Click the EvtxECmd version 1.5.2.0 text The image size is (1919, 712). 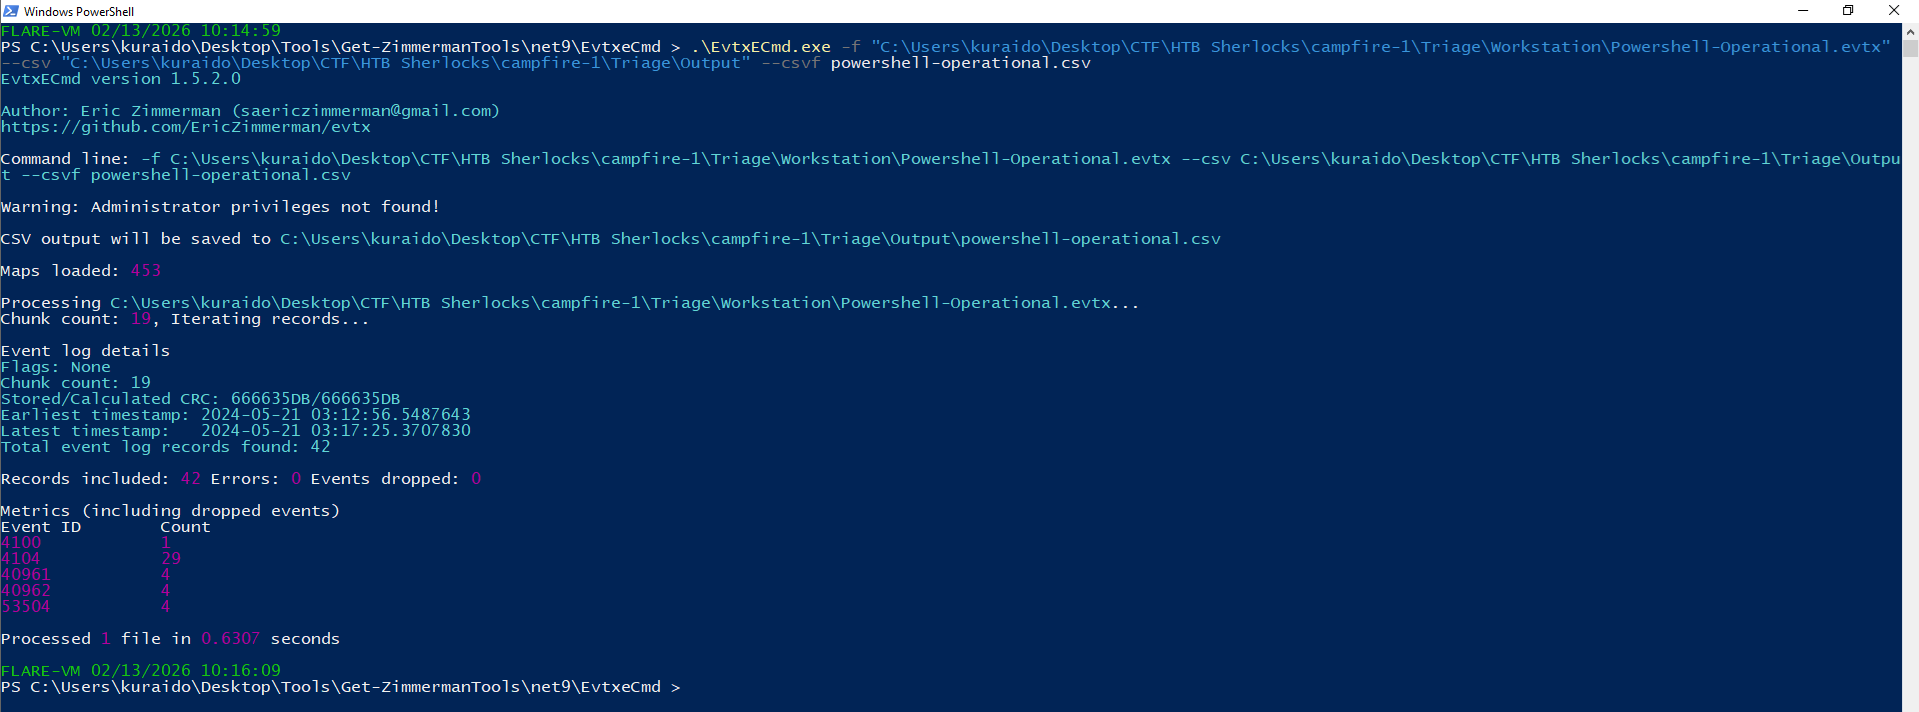tap(120, 79)
